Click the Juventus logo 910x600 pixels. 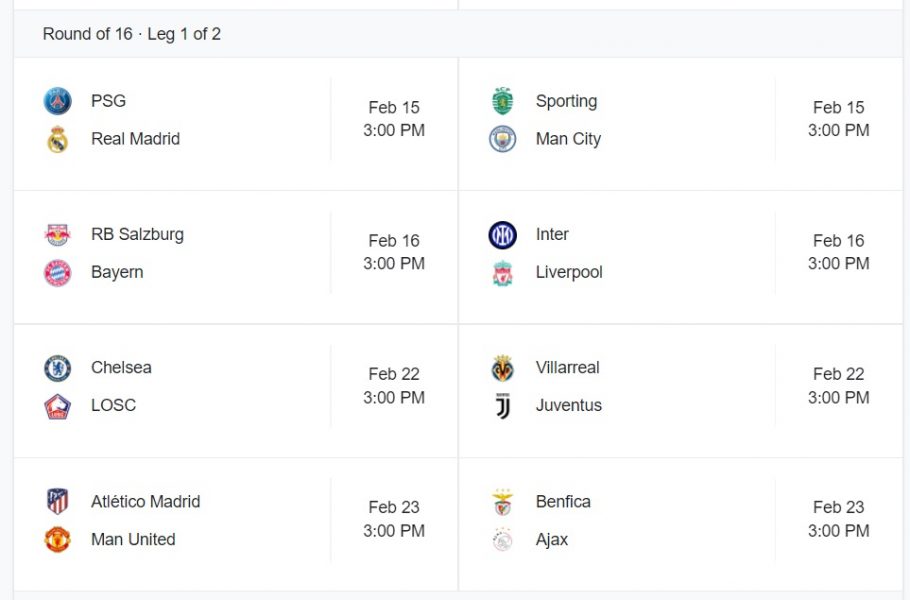[502, 406]
